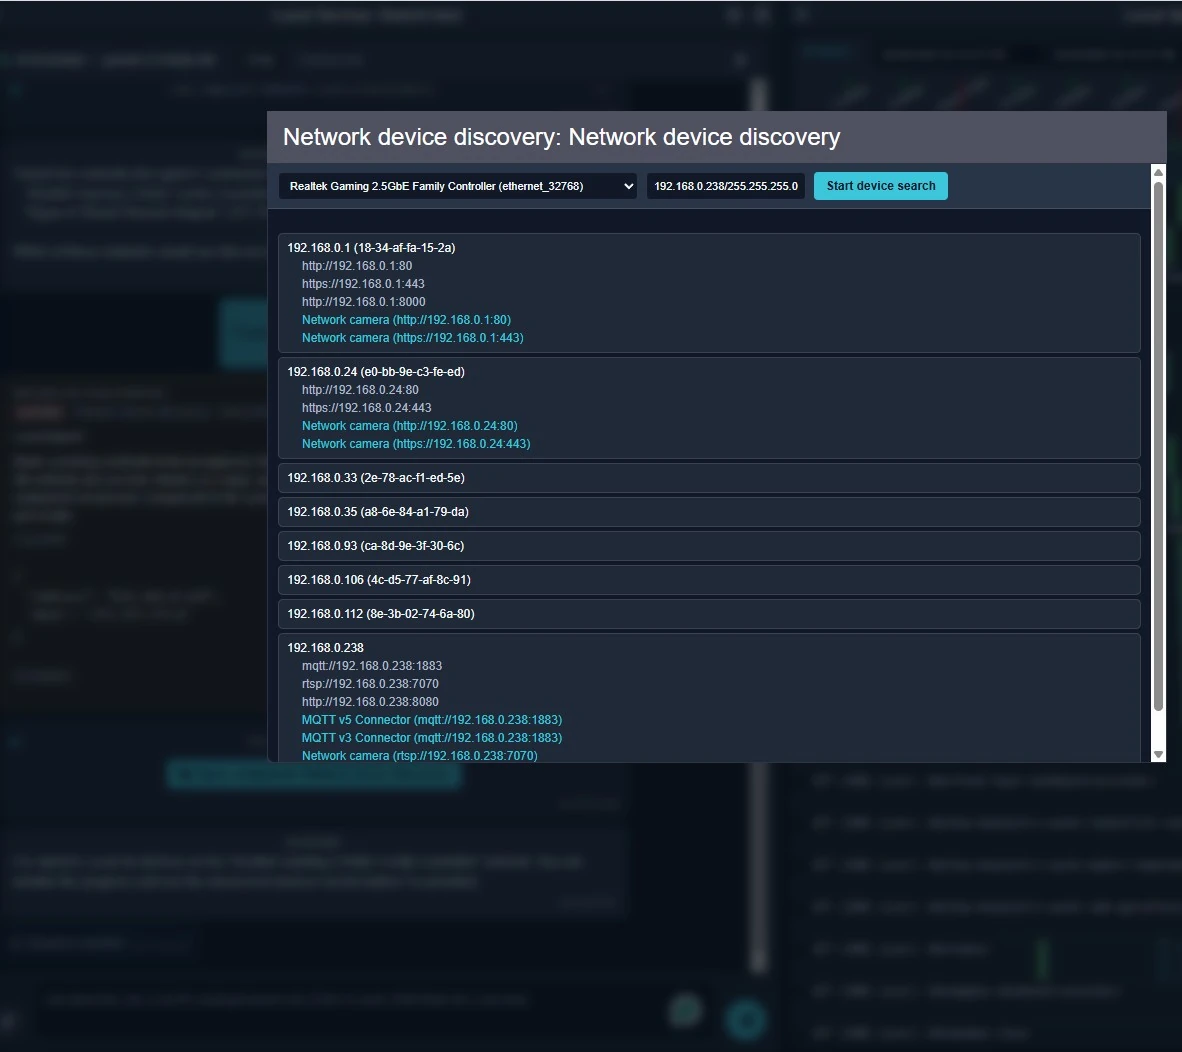The width and height of the screenshot is (1182, 1052).
Task: Click device header 192.168.0.1 (18-34-af-fa-15-2a)
Action: point(371,247)
